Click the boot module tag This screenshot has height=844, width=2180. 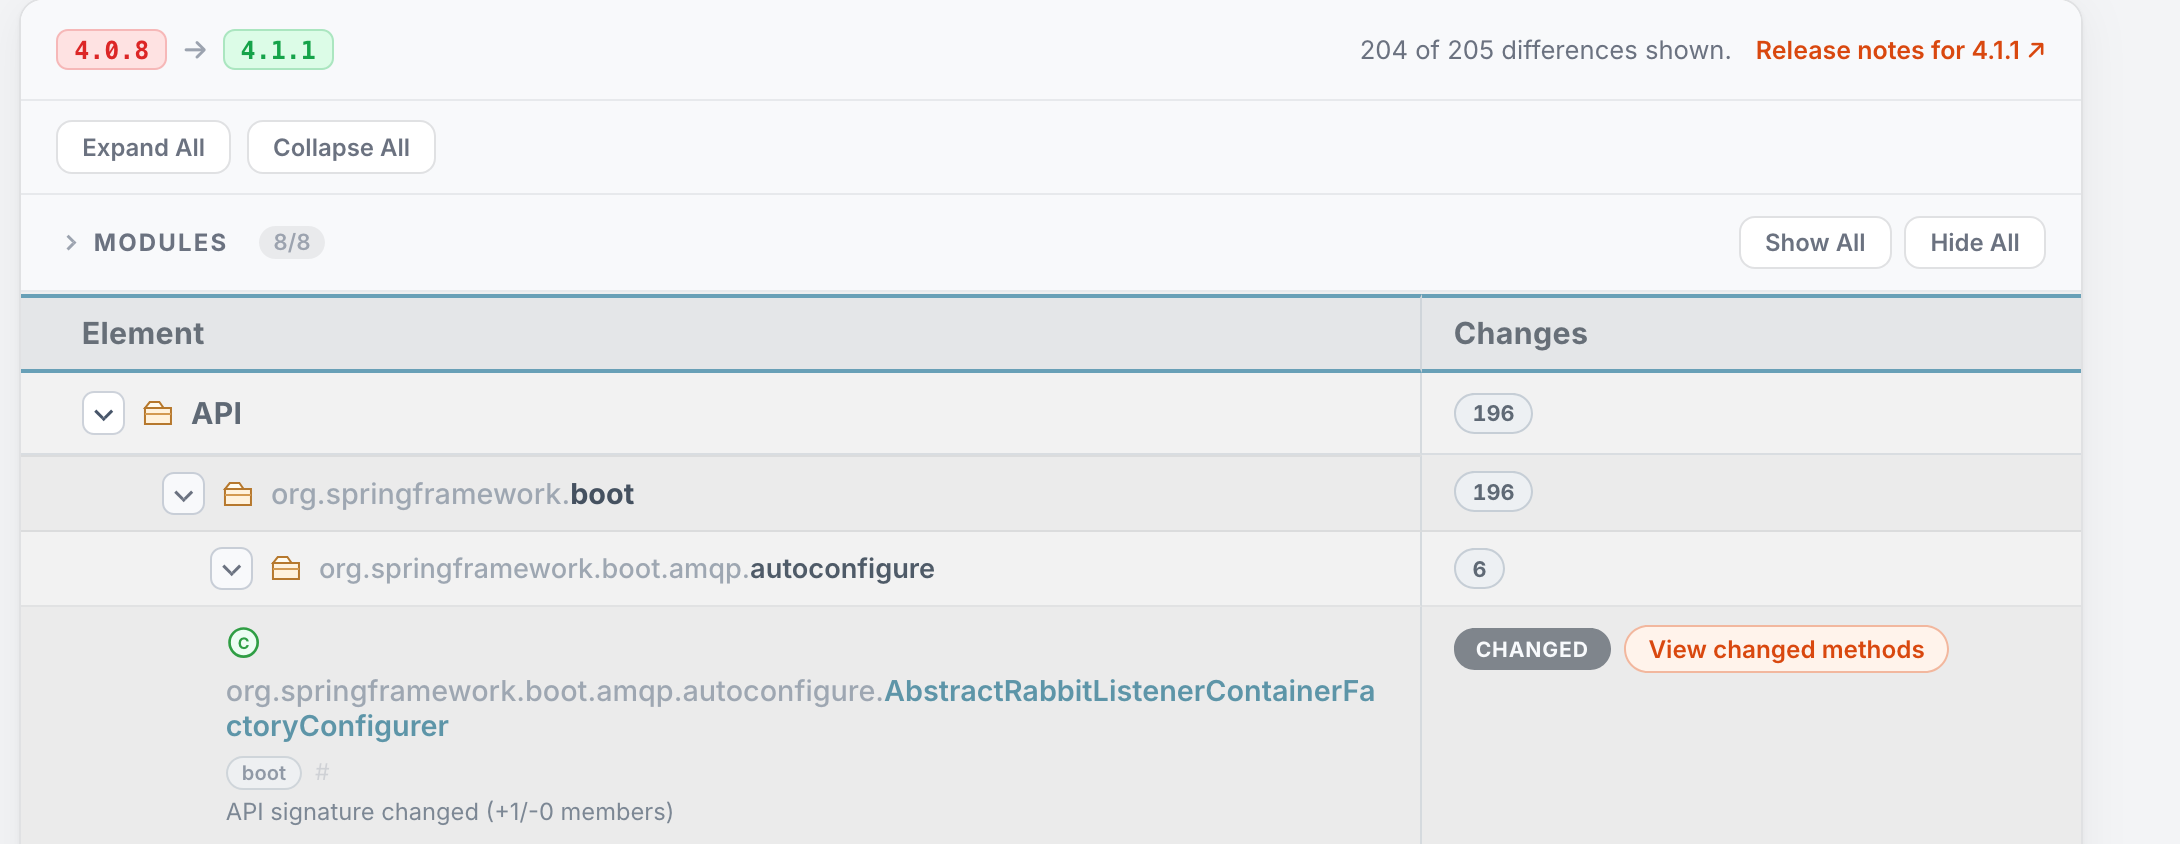(264, 772)
